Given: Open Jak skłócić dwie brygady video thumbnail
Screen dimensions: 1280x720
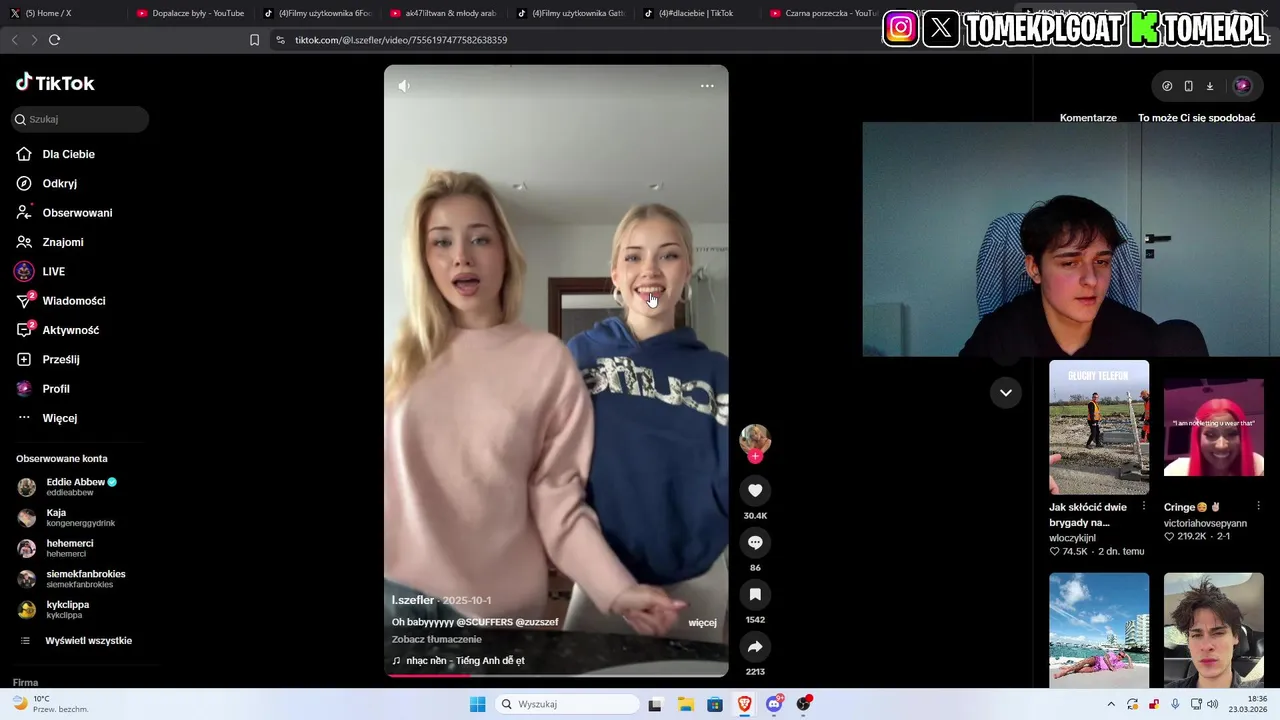Looking at the screenshot, I should point(1099,427).
